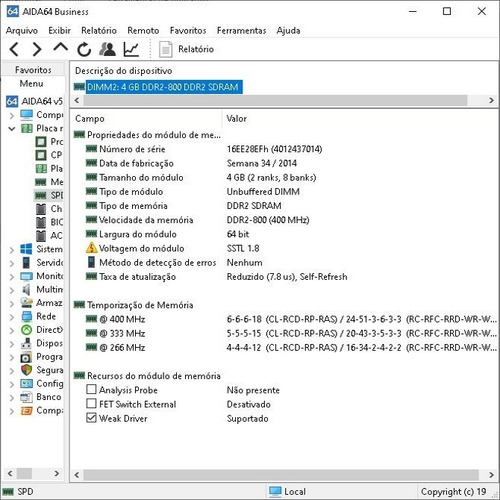500x500 pixels.
Task: Select the Rede network icon
Action: click(x=26, y=316)
